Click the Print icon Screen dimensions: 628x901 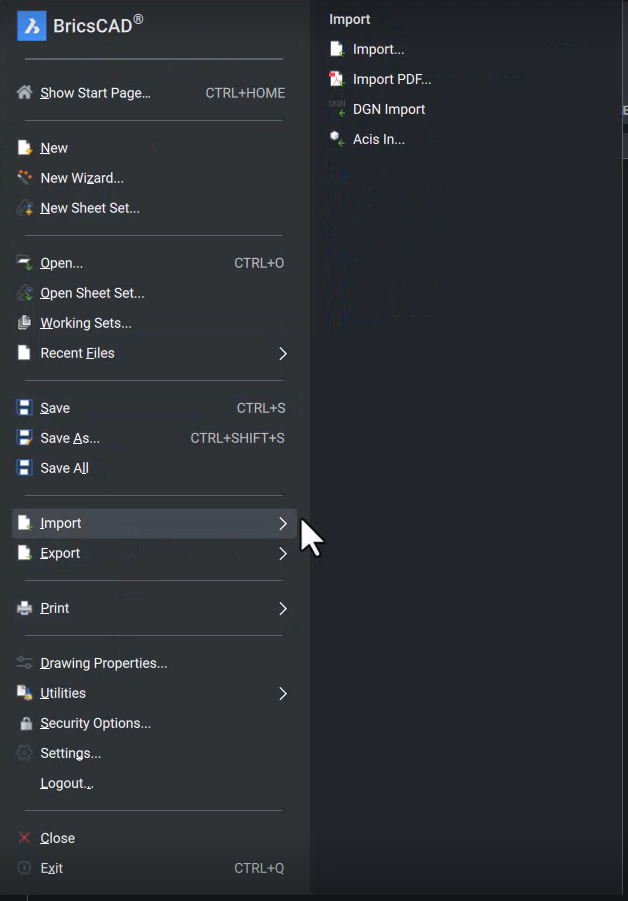(22, 607)
